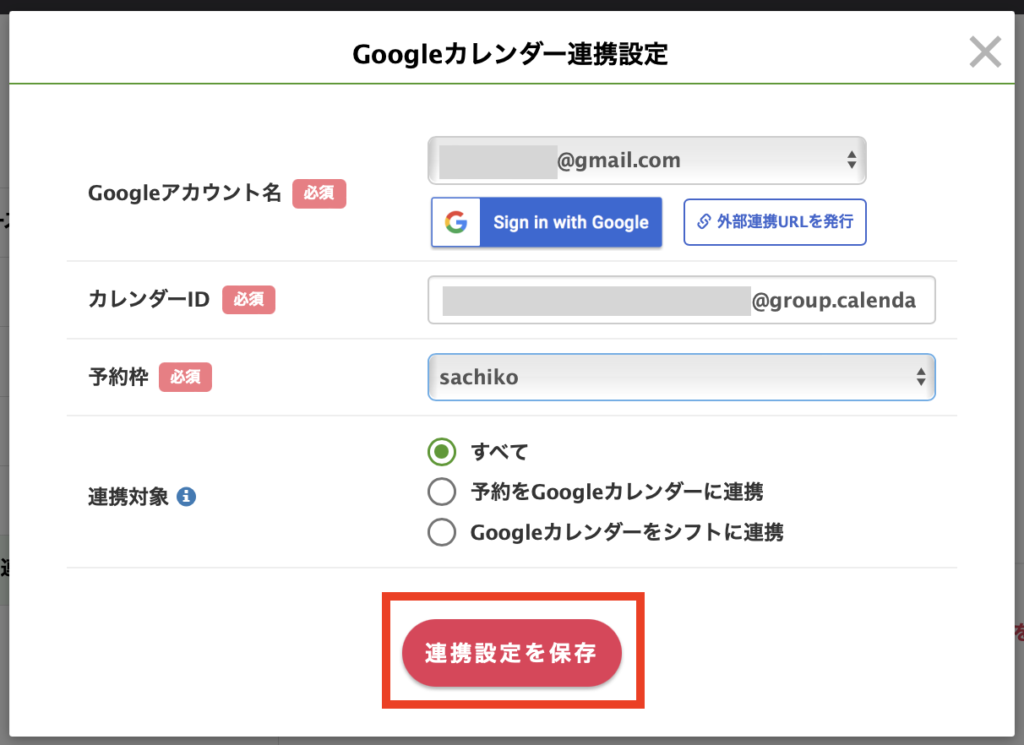This screenshot has width=1024, height=745.
Task: Click the Sign in with Google button
Action: tap(547, 222)
